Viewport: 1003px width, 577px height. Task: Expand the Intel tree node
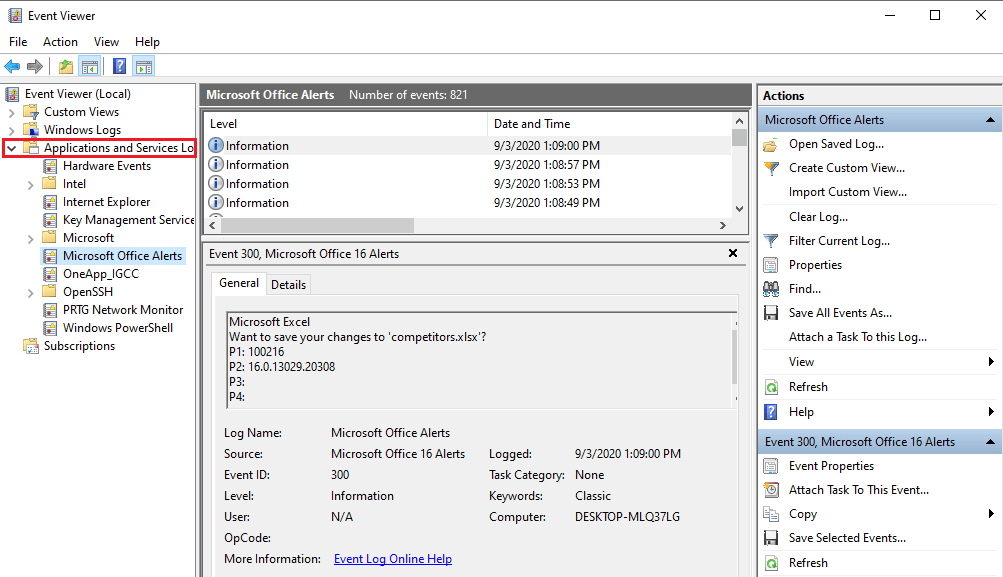29,183
